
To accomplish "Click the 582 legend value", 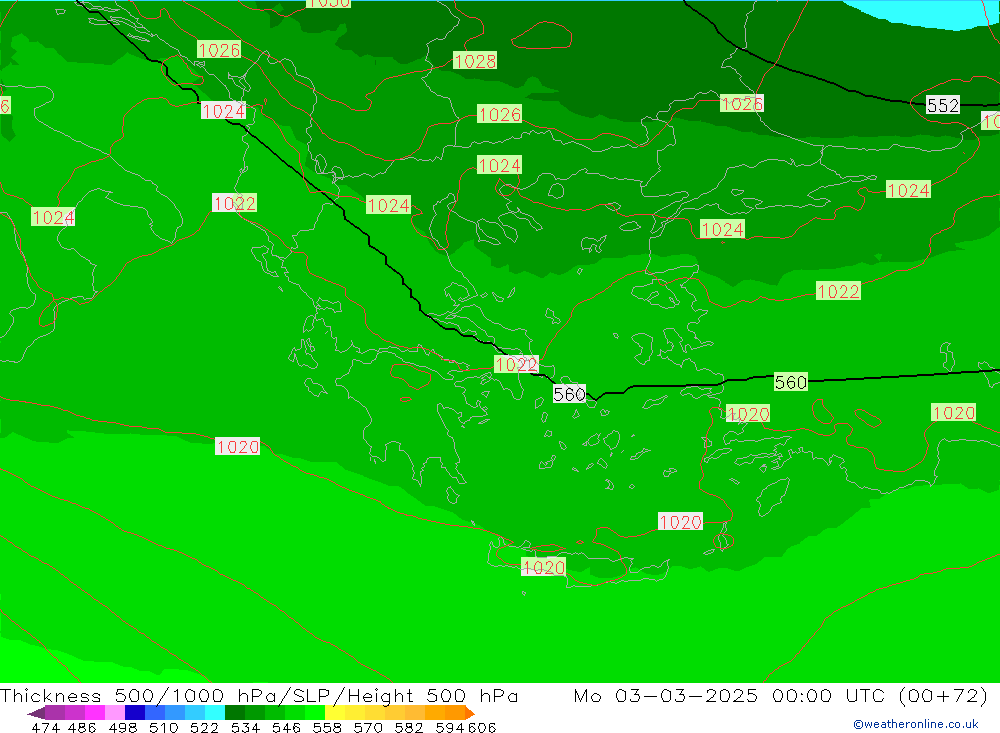I will [408, 727].
